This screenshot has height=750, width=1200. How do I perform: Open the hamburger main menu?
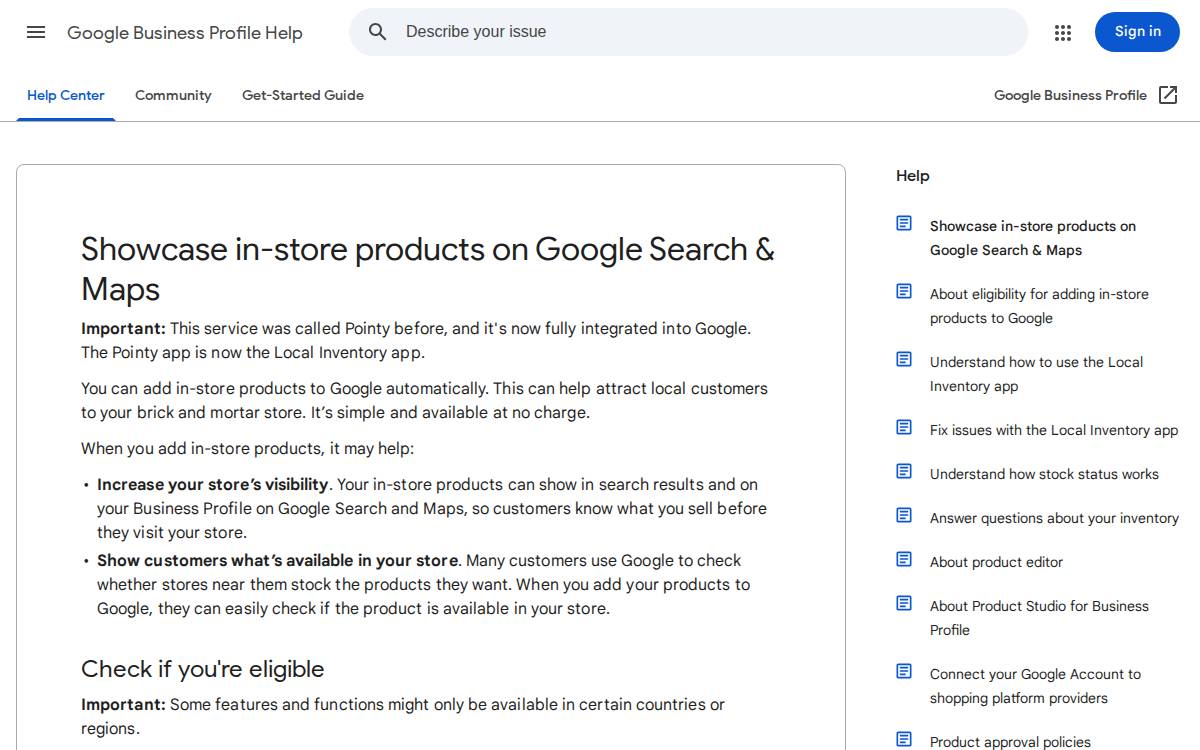[36, 32]
